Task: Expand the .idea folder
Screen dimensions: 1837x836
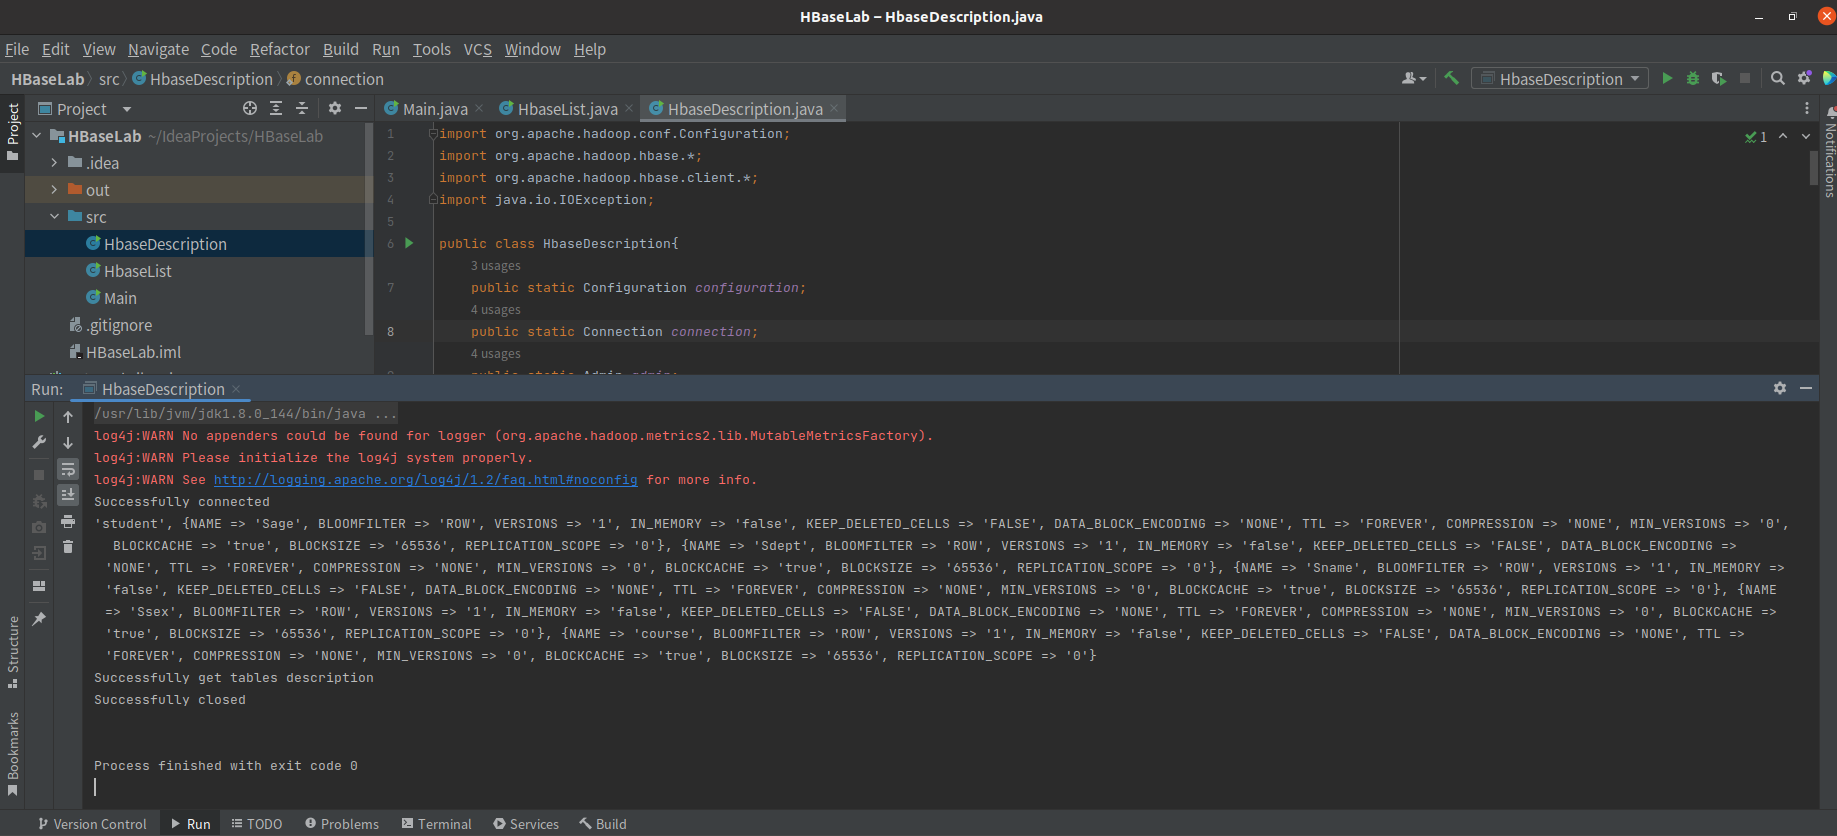Action: pos(54,162)
